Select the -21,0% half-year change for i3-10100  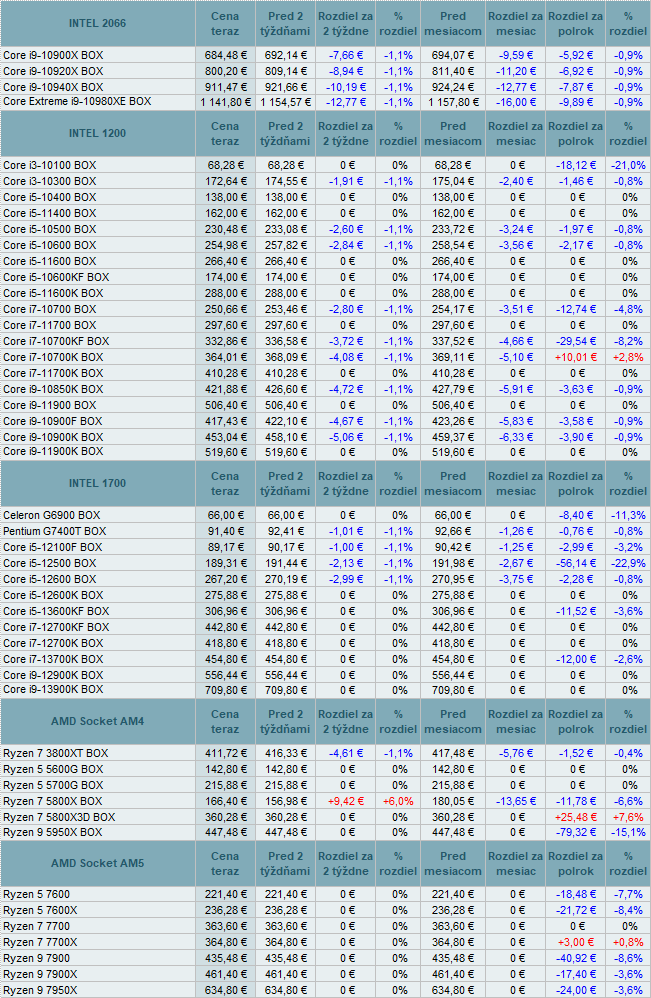pos(628,165)
